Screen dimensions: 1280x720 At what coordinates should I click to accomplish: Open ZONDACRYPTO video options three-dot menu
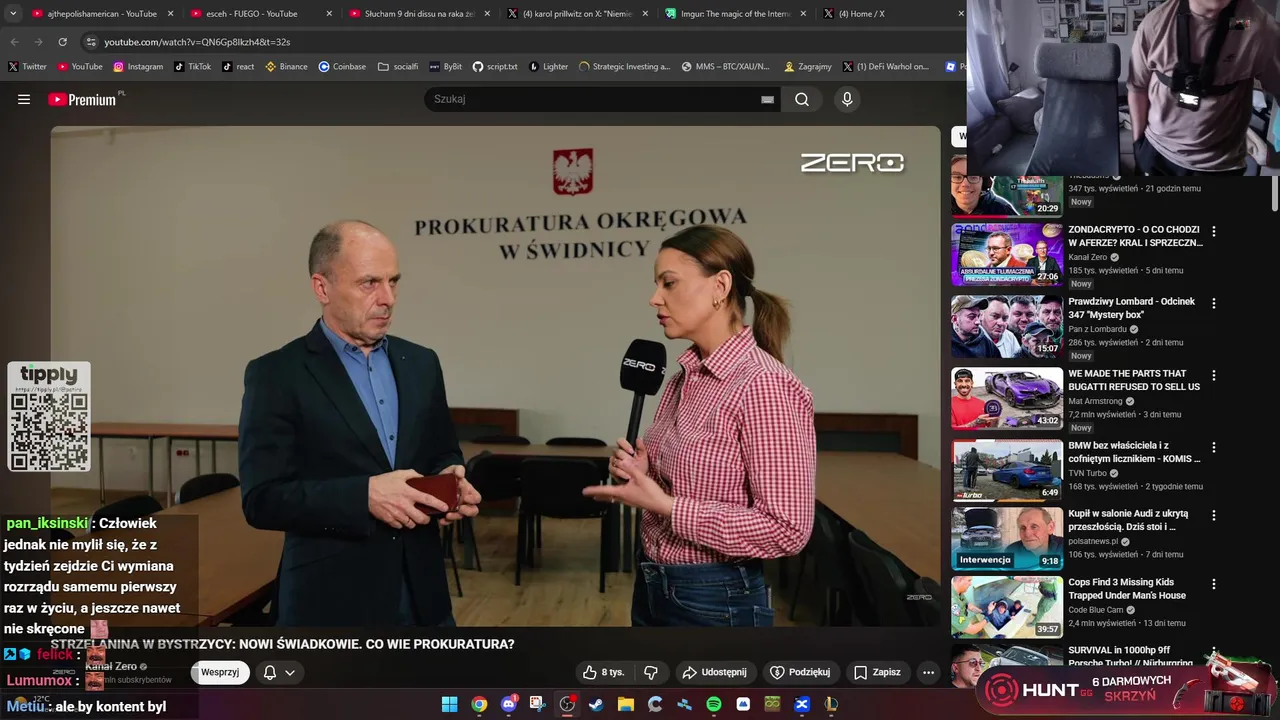tap(1214, 231)
